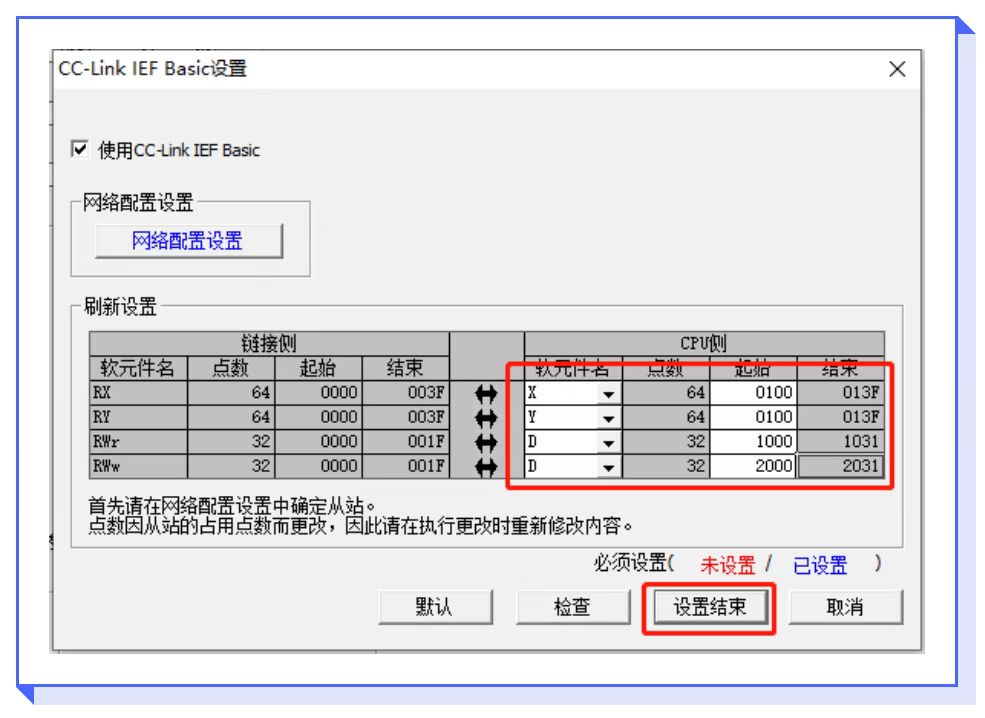Image resolution: width=985 pixels, height=718 pixels.
Task: Click CPU points cell 32 in RWr row
Action: pyautogui.click(x=666, y=442)
